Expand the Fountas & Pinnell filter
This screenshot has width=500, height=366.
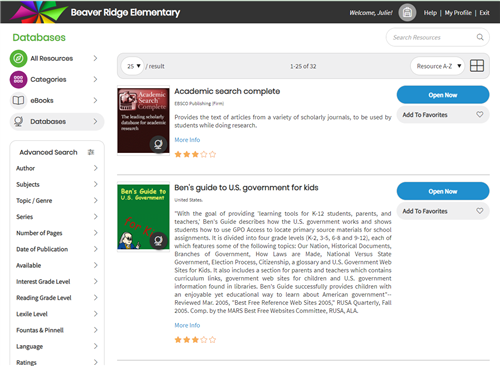click(x=57, y=330)
